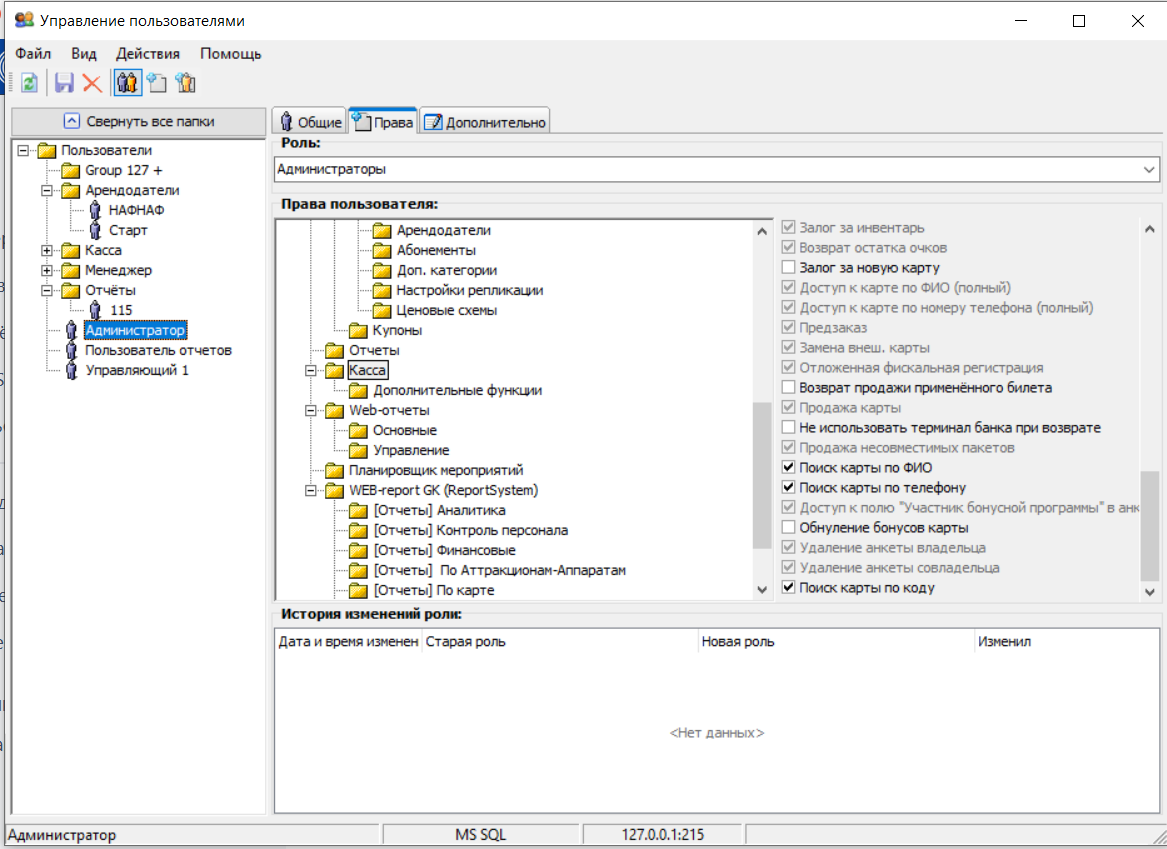Image resolution: width=1167 pixels, height=849 pixels.
Task: Select the [Отчеты] Финансовые folder
Action: click(x=444, y=551)
